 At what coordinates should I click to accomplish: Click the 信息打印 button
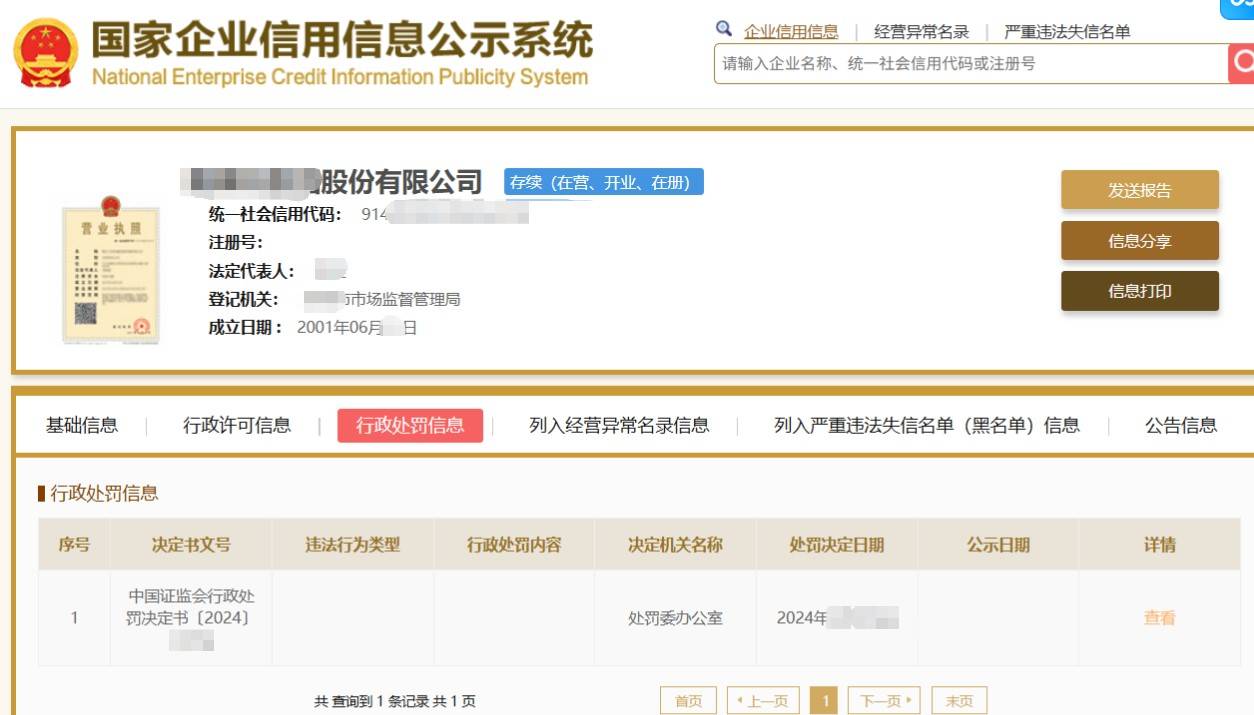click(1139, 291)
